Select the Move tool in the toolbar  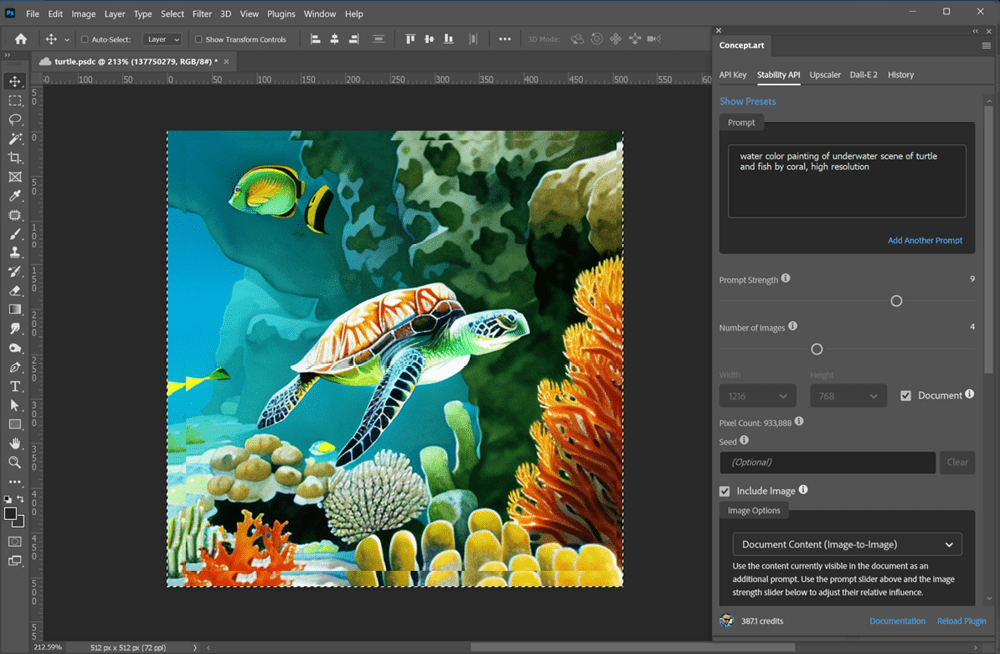tap(15, 82)
